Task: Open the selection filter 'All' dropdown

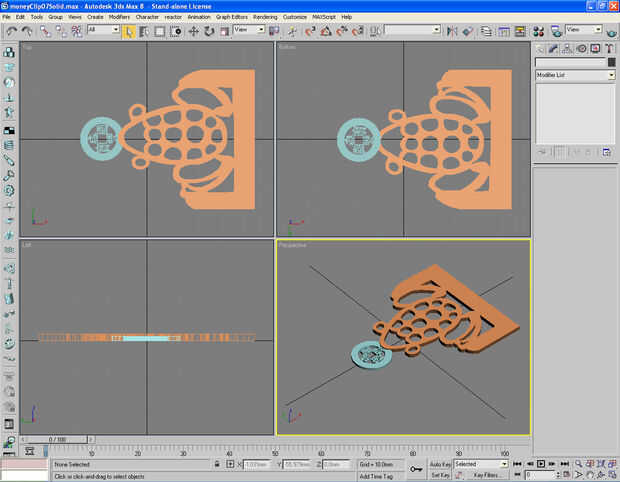Action: 103,31
